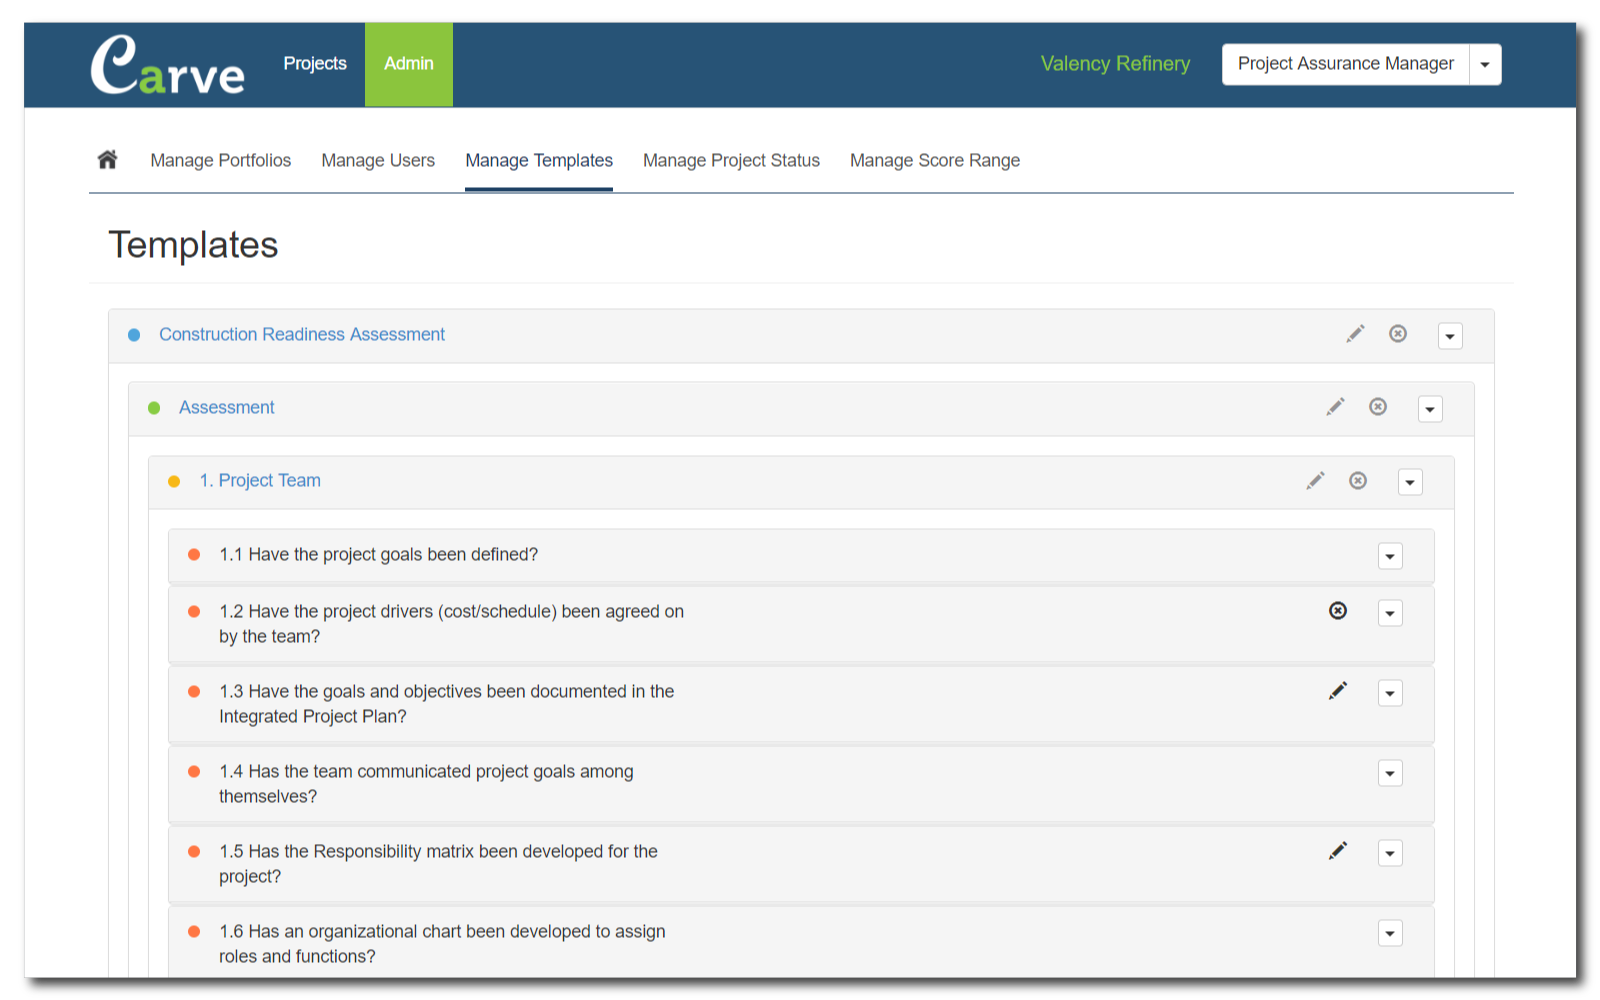Select the Admin menu
Screen dimensions: 1600x1000
[409, 64]
